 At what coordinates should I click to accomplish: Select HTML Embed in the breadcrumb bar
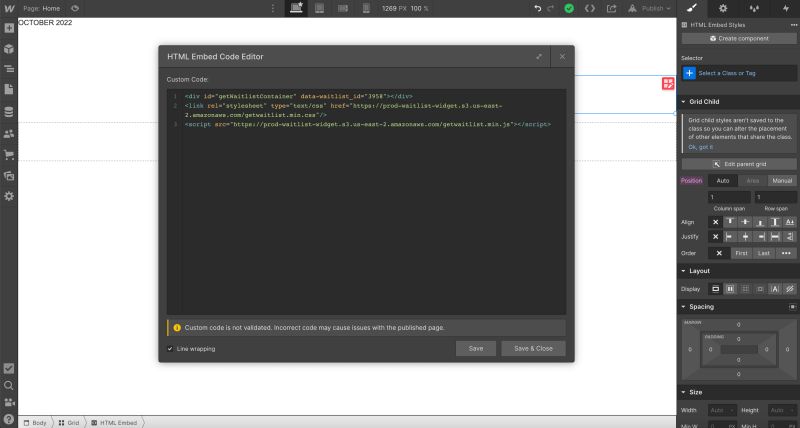tap(114, 423)
